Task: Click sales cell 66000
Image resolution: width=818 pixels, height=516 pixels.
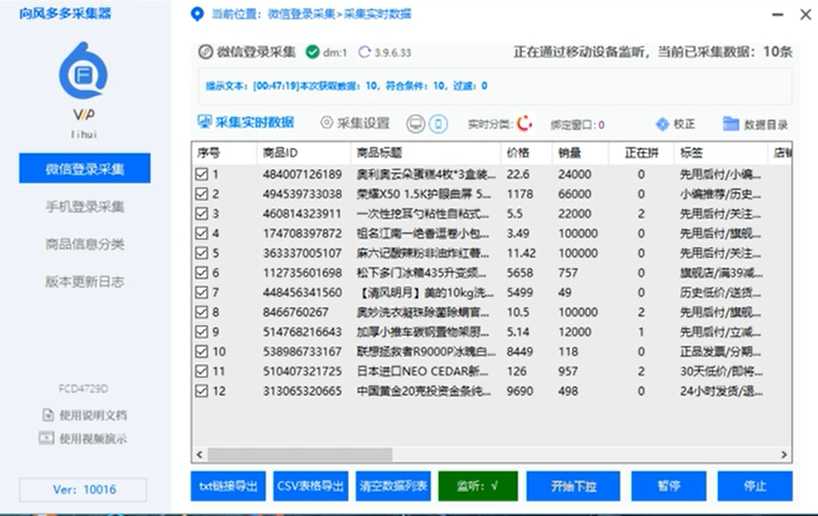Action: [x=574, y=194]
